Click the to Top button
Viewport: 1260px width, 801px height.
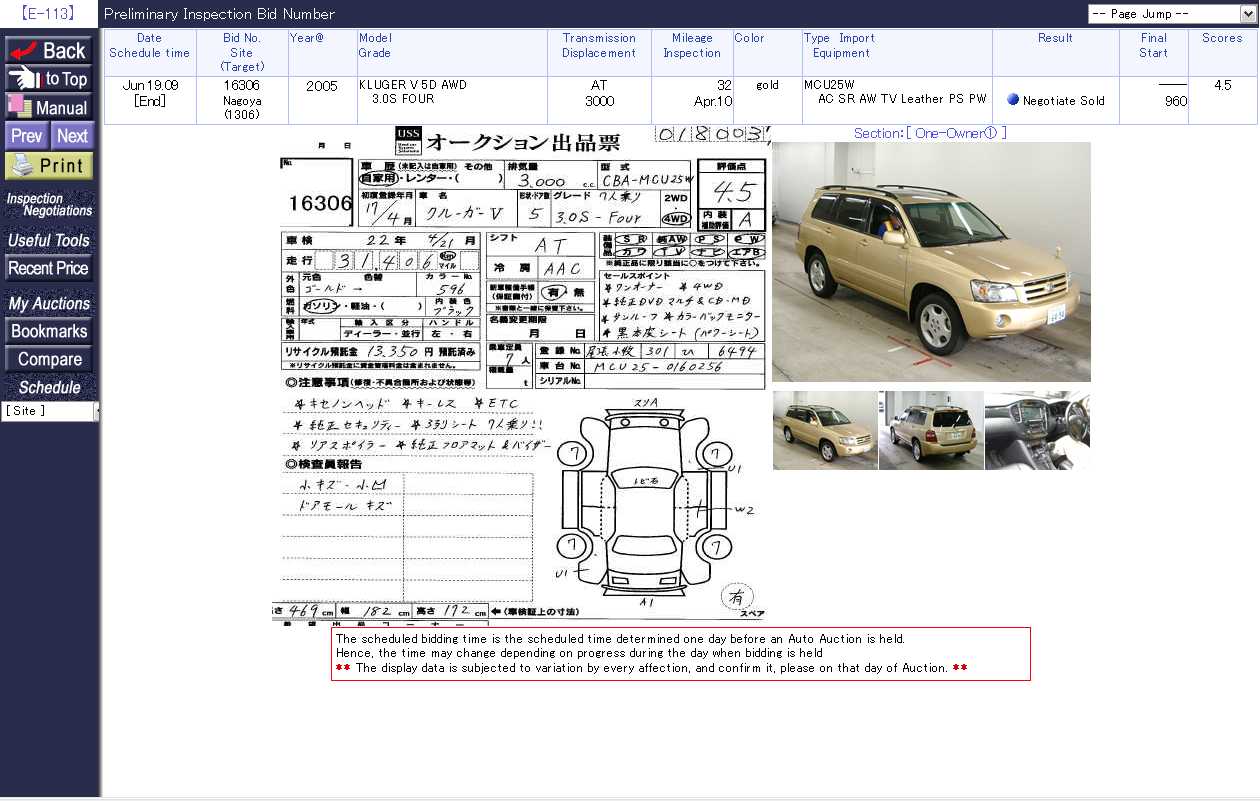coord(49,79)
